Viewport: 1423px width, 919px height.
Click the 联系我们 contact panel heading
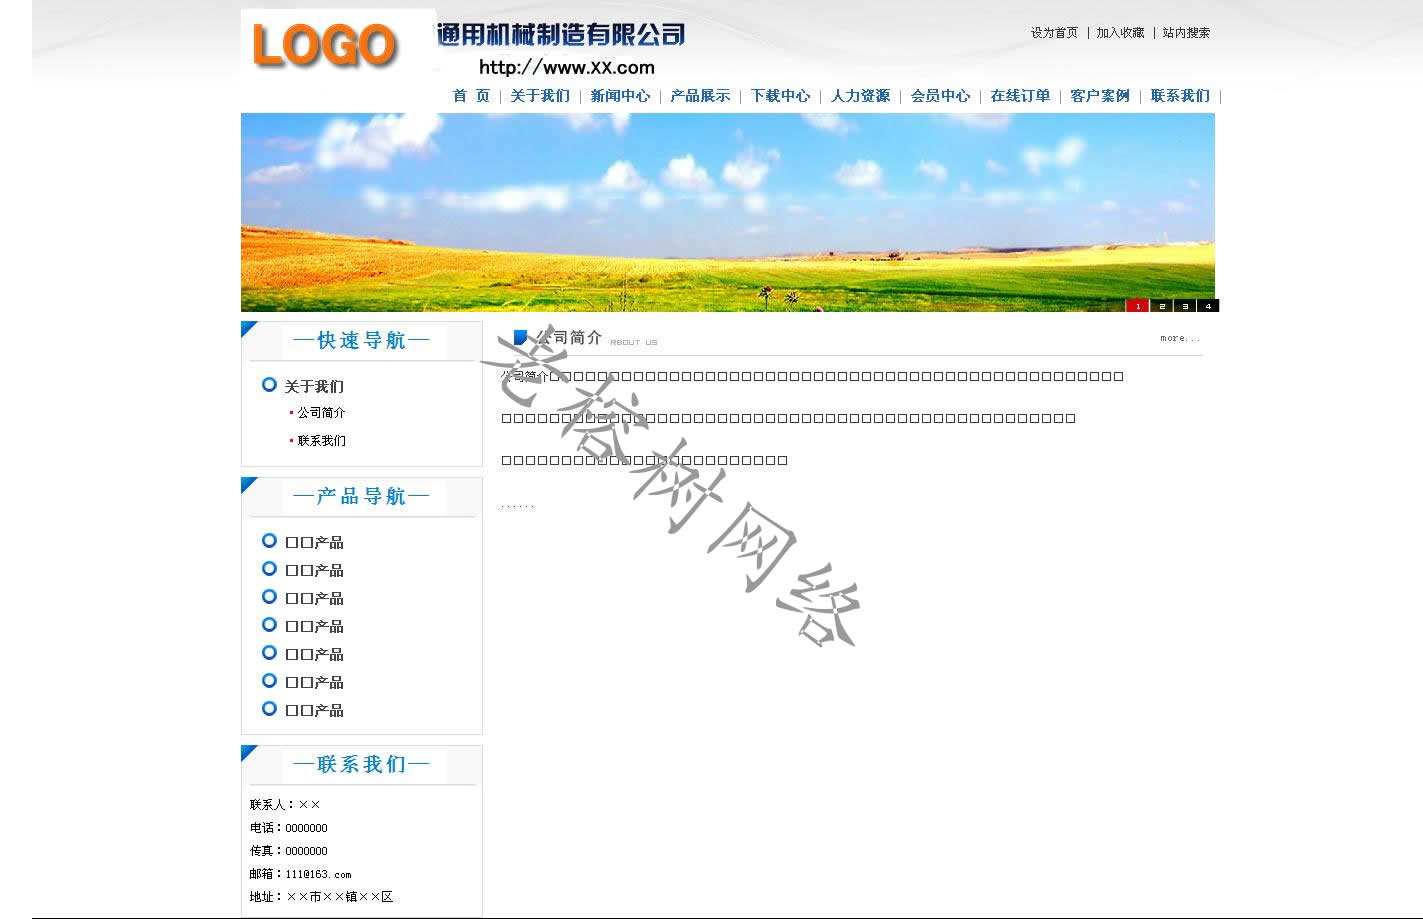(x=362, y=765)
